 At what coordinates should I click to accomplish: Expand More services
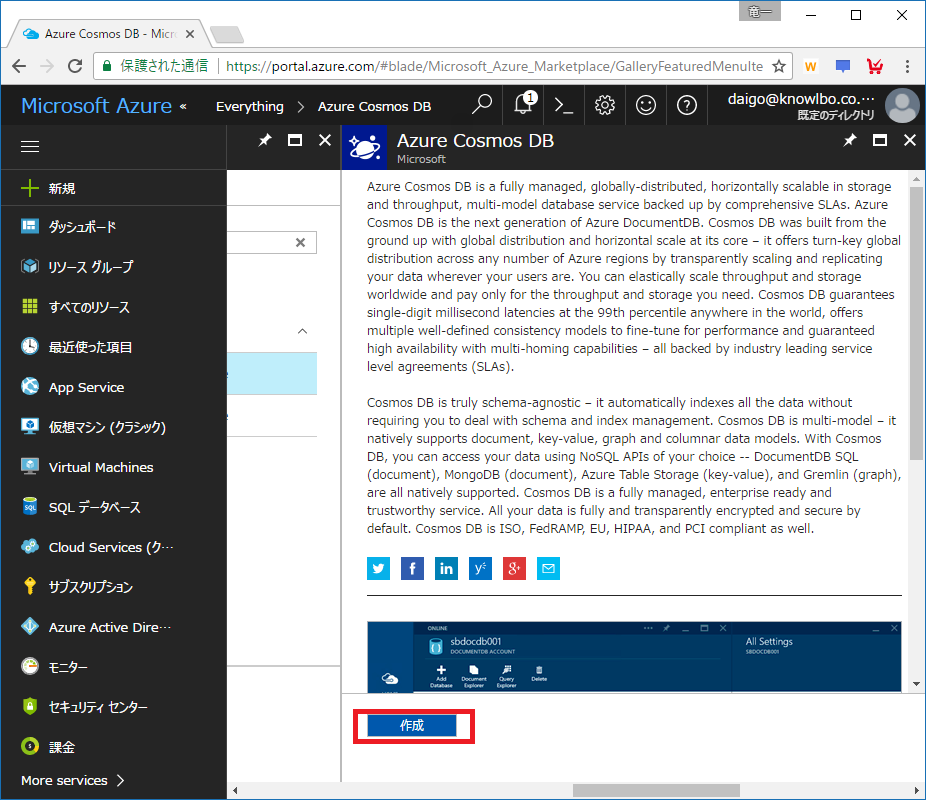(73, 781)
